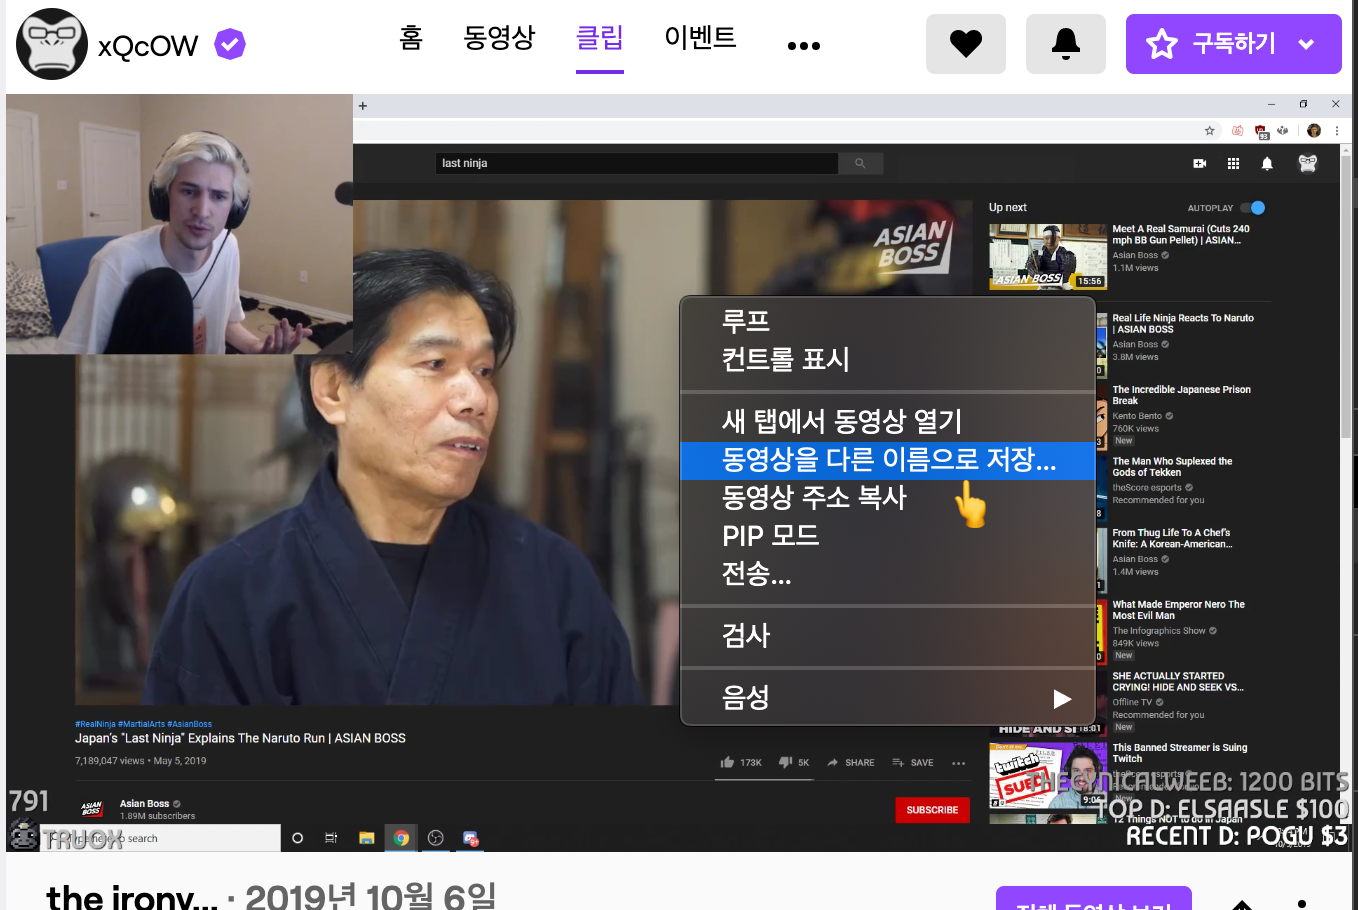Open the 'Meet A Real Samurai' video thumbnail
Screen dimensions: 1358x910
point(1047,256)
